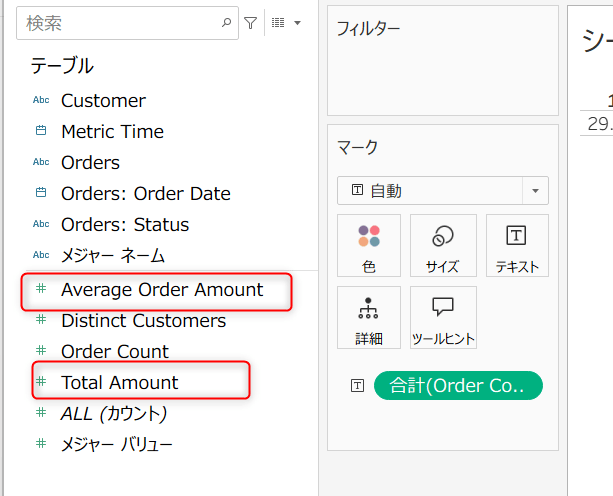Screen dimensions: 613x496
Task: Select Distinct Customers measure
Action: click(143, 321)
